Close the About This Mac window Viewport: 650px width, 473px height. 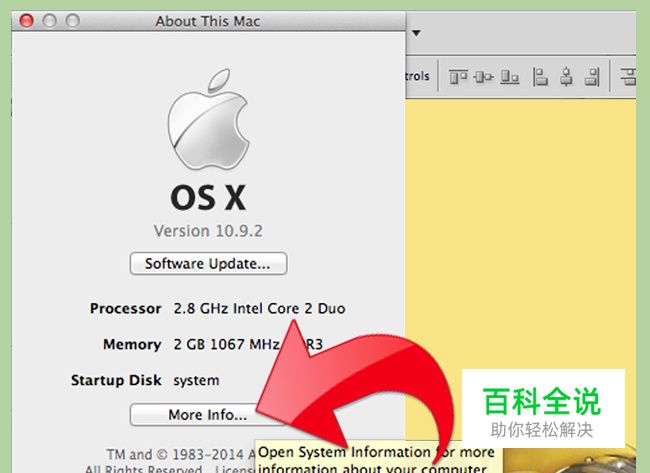point(27,20)
